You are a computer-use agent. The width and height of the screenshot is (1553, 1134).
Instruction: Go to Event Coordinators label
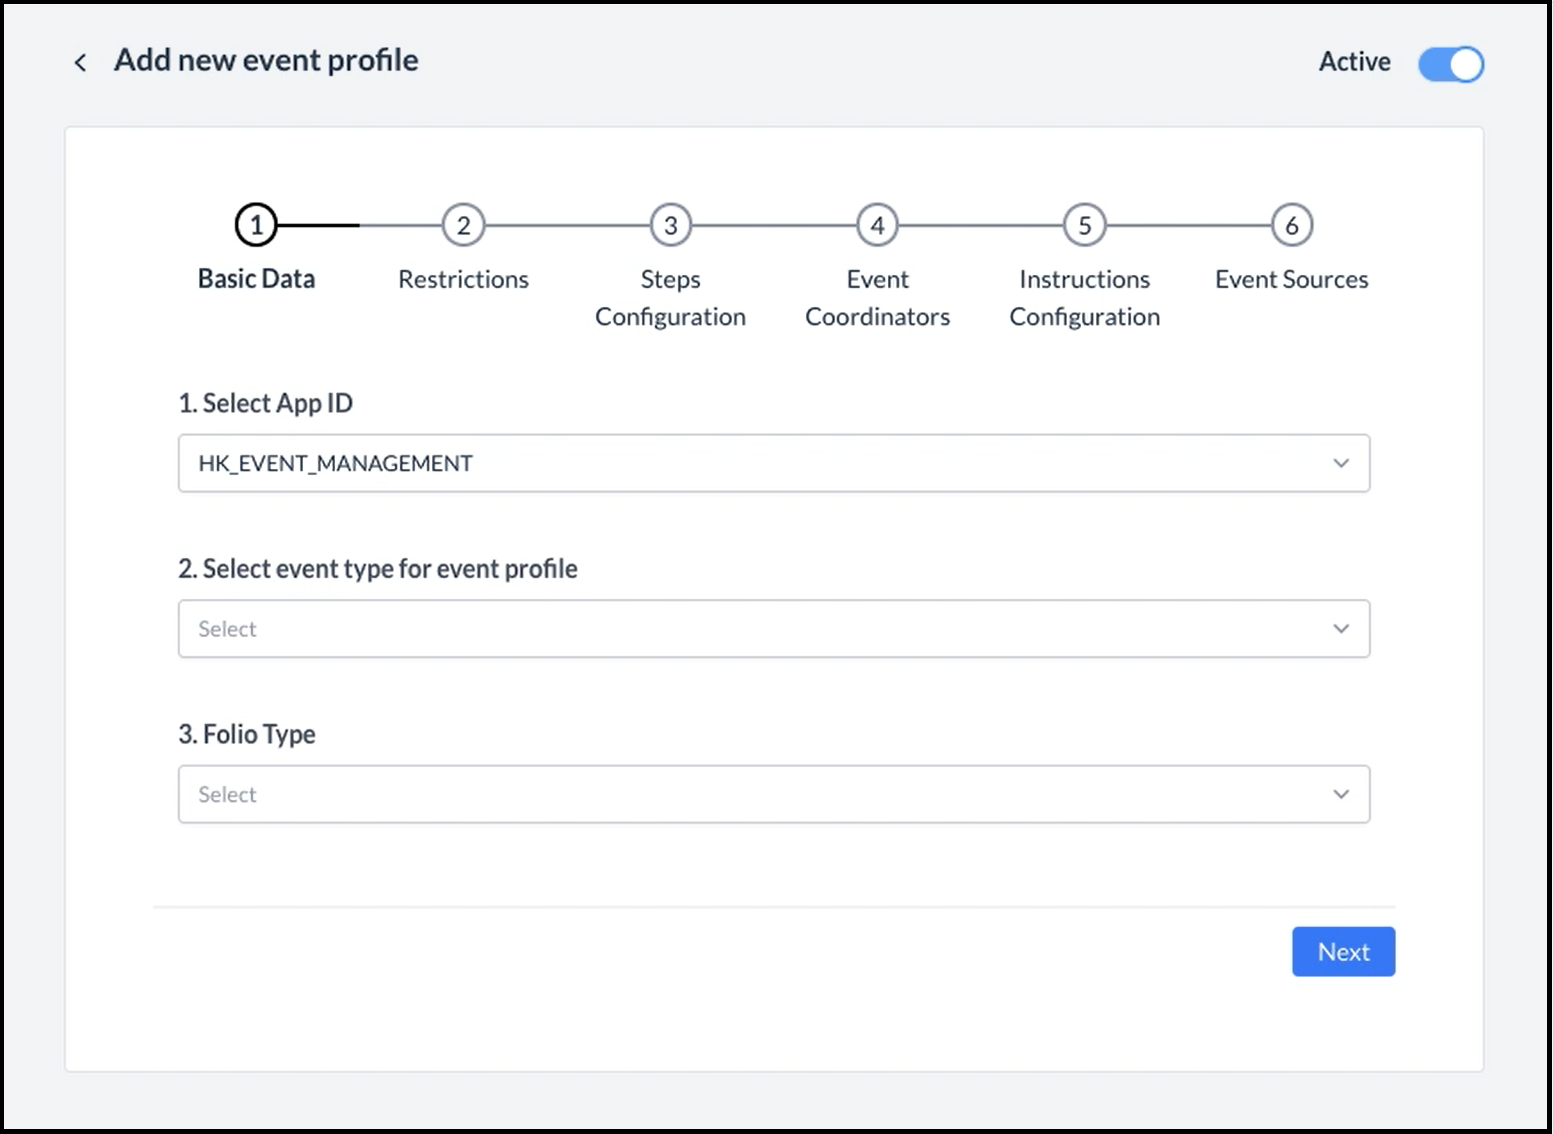point(877,298)
